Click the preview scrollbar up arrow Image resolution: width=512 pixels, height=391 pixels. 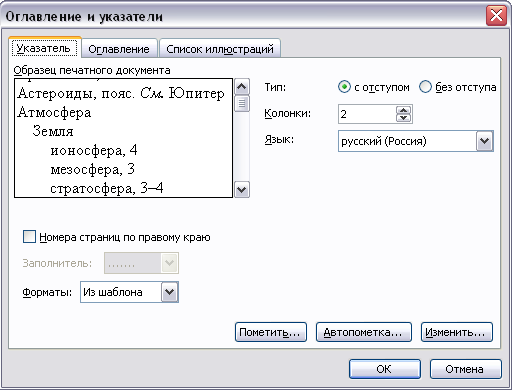[242, 87]
